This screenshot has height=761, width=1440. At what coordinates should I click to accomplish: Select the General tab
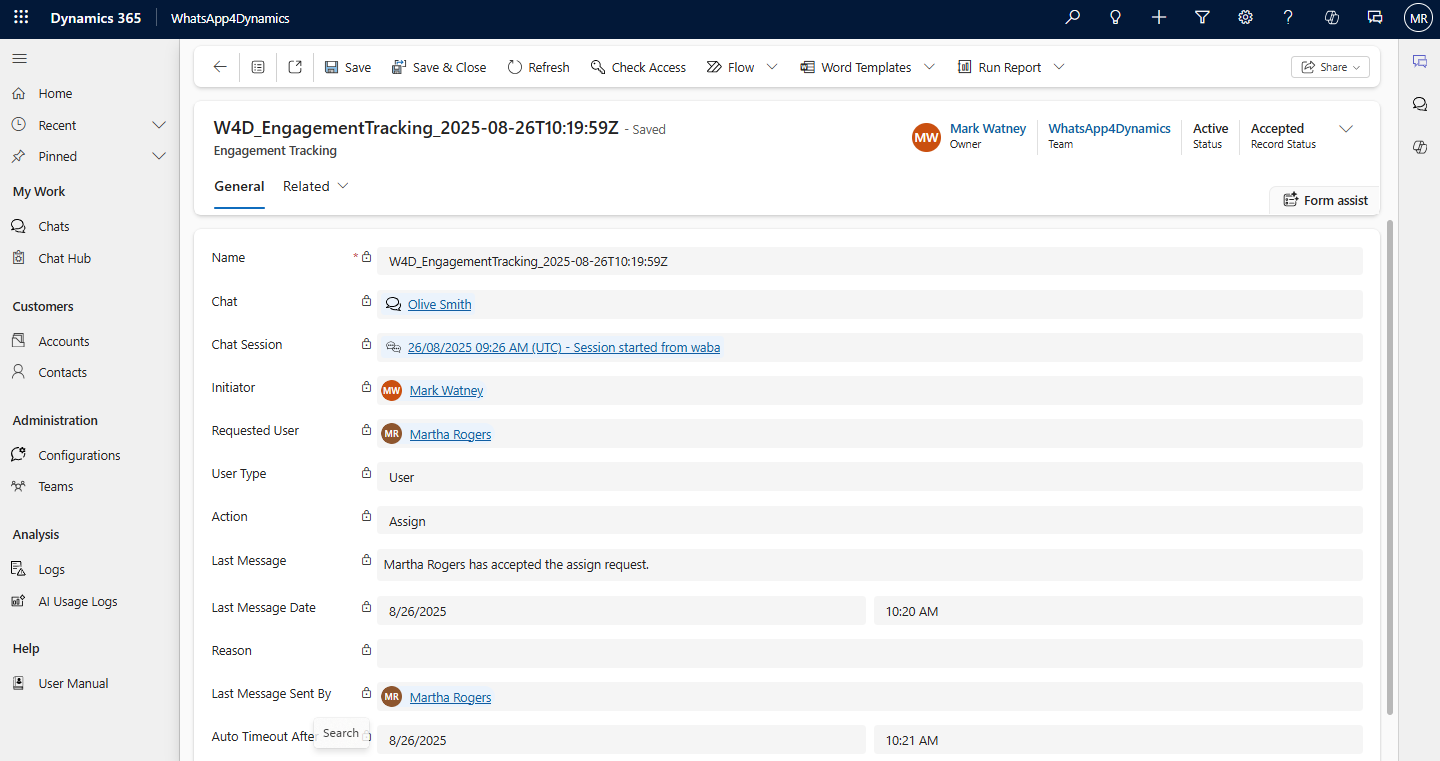[x=239, y=186]
